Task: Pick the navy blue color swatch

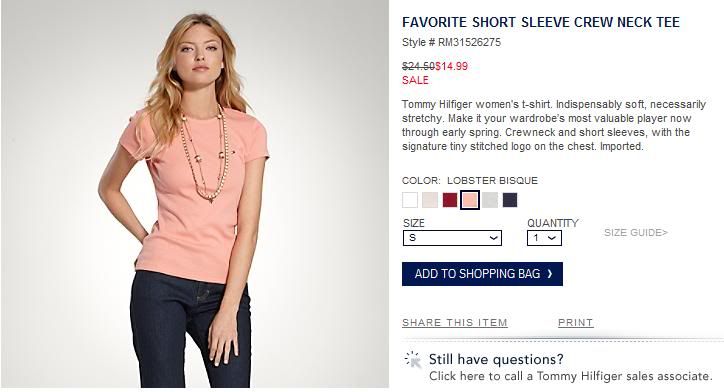Action: click(510, 200)
